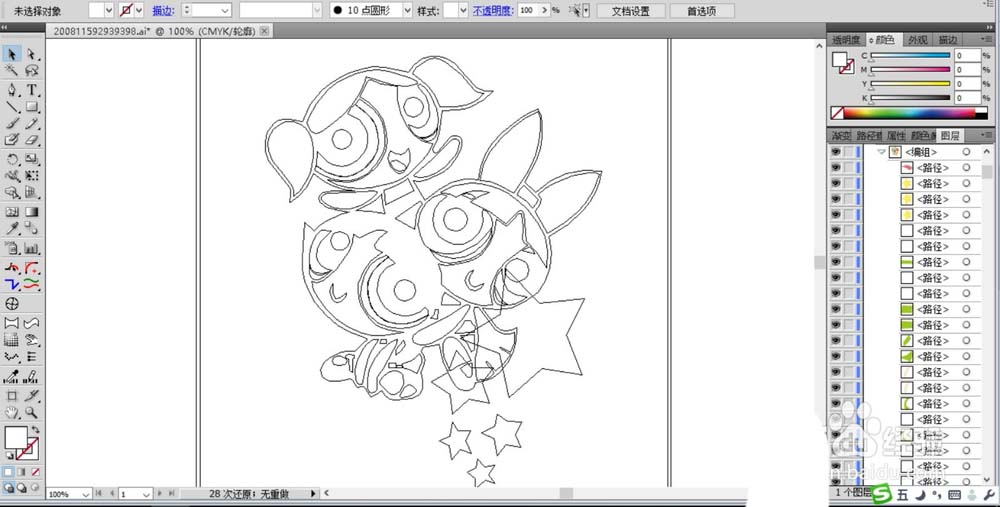Select the Scale tool
Viewport: 1000px width, 507px height.
point(31,159)
